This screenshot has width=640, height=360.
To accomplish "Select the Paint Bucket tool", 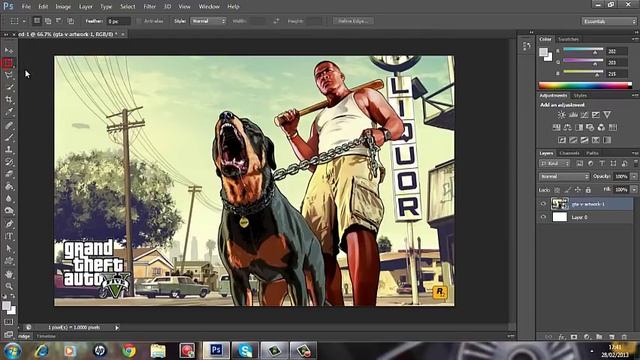I will (9, 187).
